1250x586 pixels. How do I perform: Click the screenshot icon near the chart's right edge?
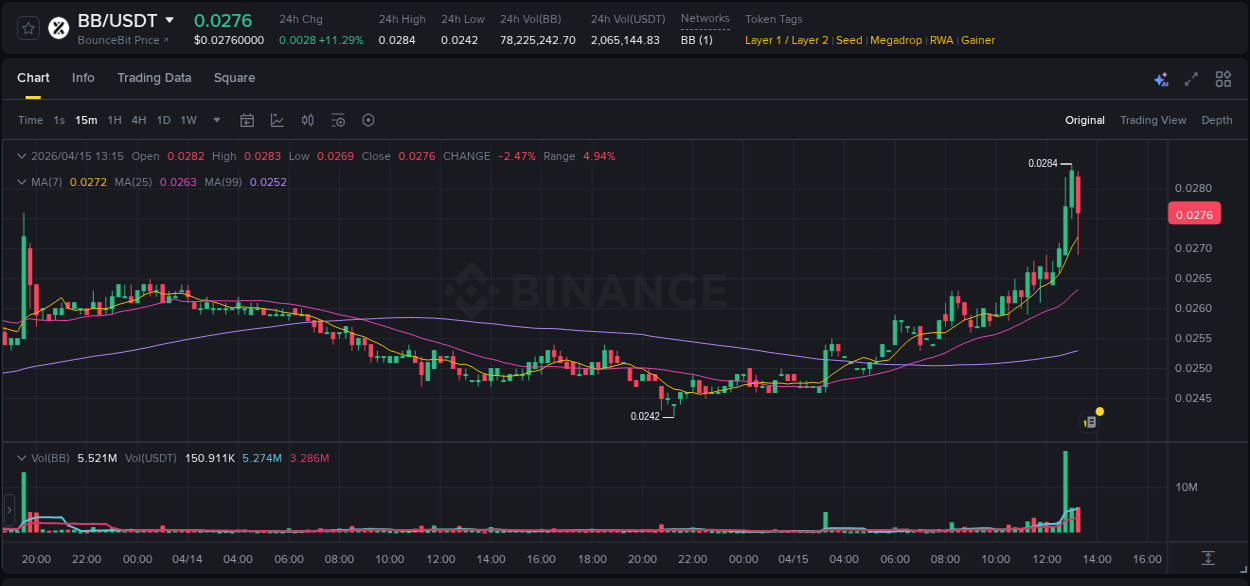tap(1089, 421)
